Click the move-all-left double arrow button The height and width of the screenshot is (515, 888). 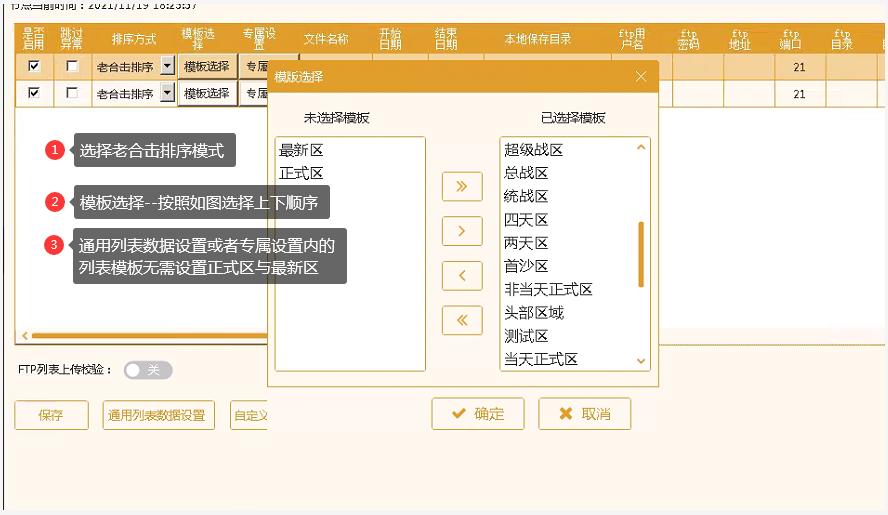tap(461, 320)
